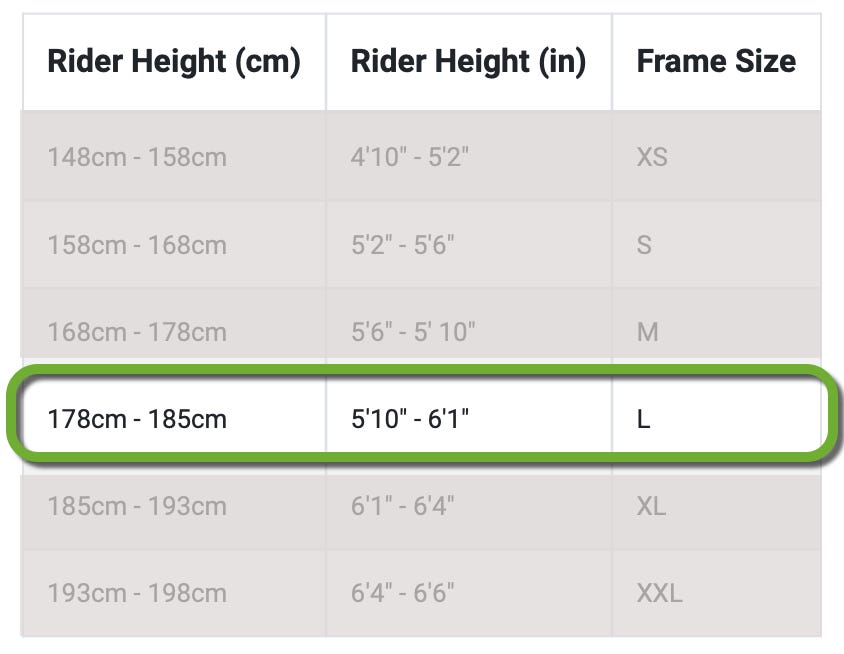
Task: Click the Rider Height (in) column header
Action: click(468, 62)
